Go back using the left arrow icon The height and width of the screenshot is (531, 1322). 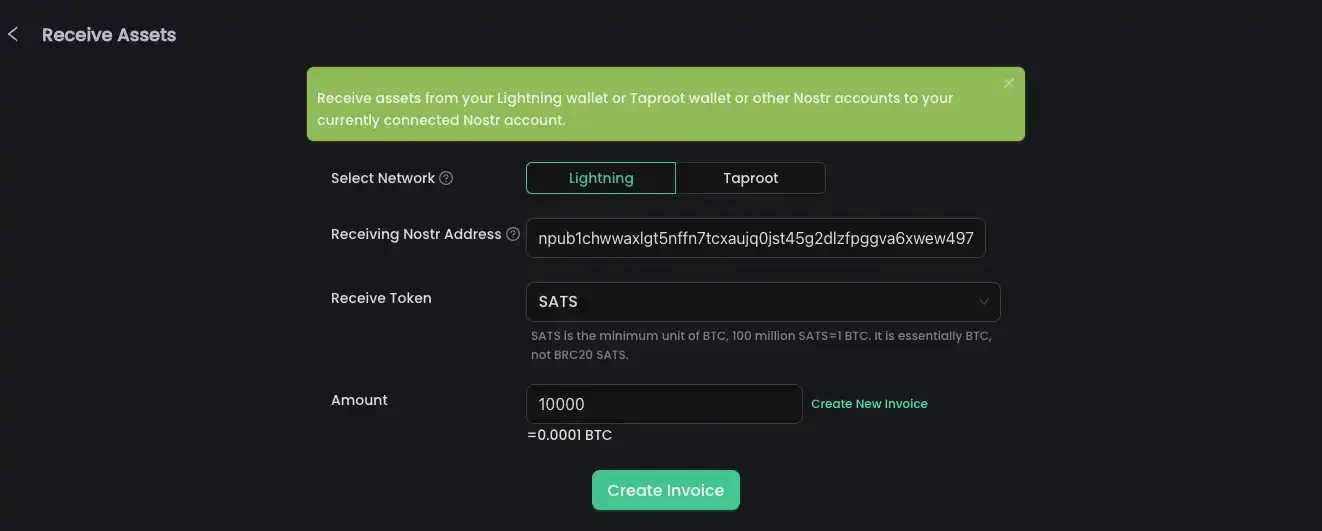coord(13,35)
